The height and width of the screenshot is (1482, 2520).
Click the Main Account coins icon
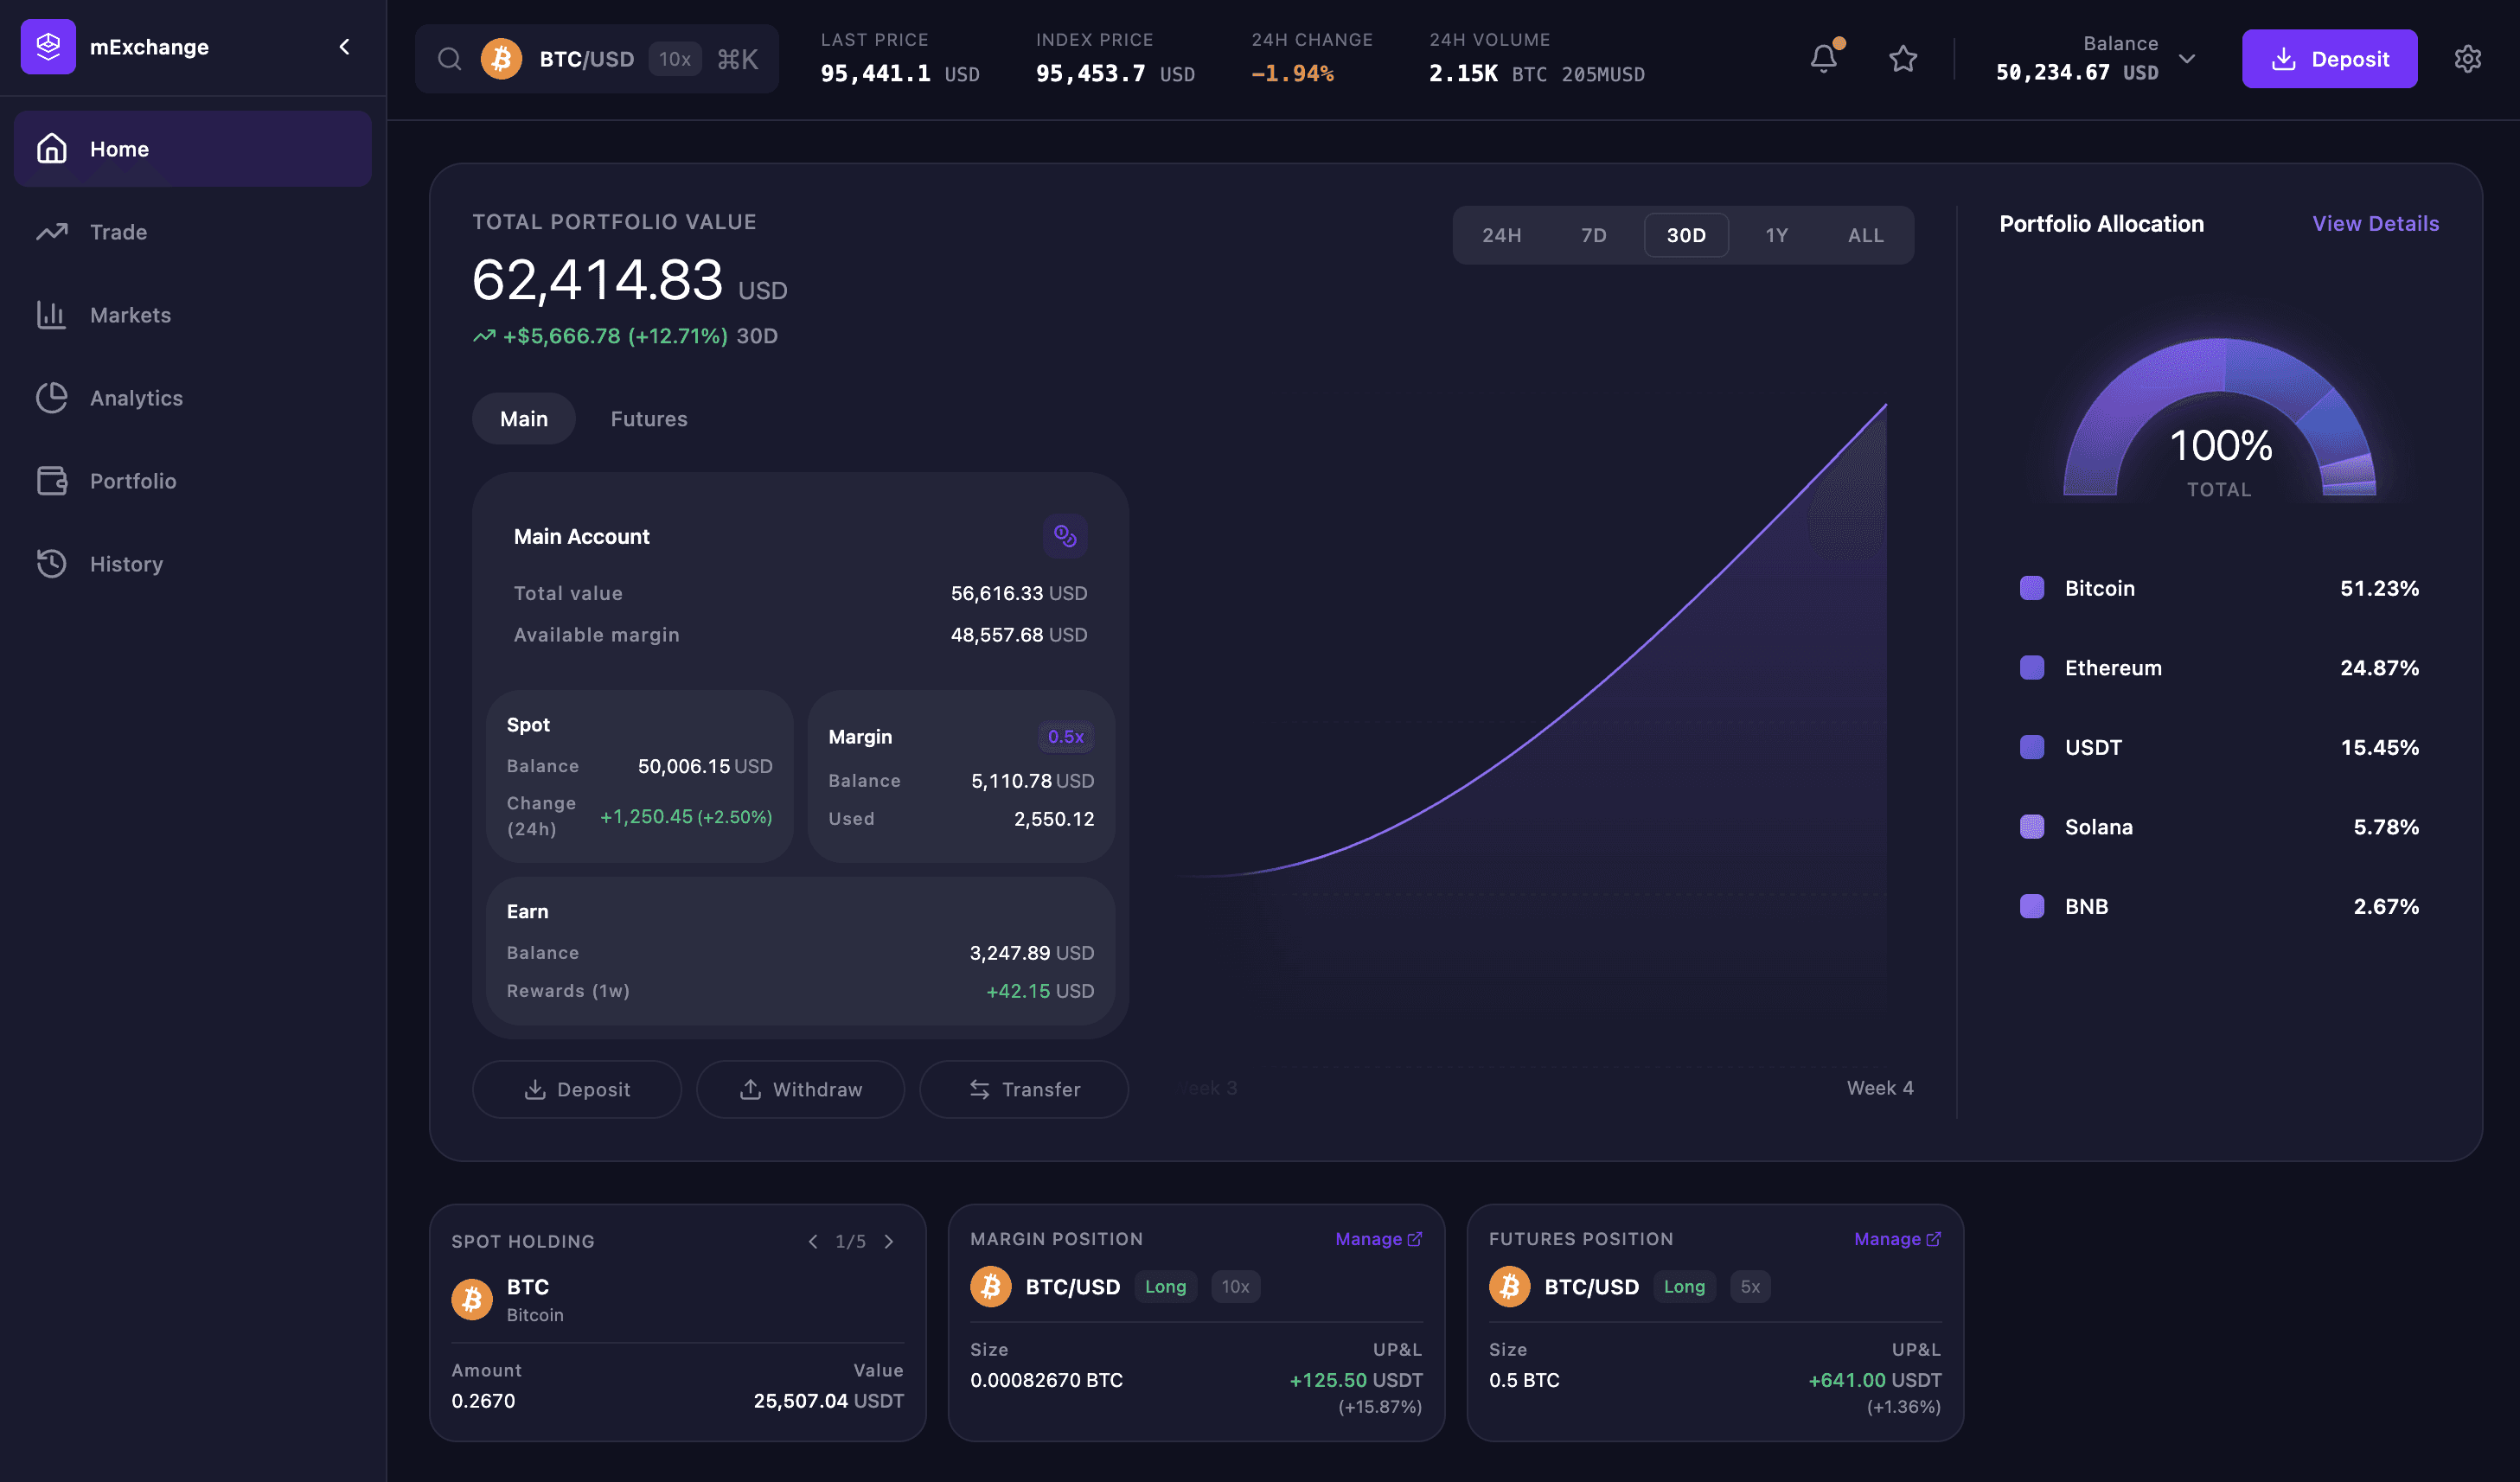(1065, 536)
